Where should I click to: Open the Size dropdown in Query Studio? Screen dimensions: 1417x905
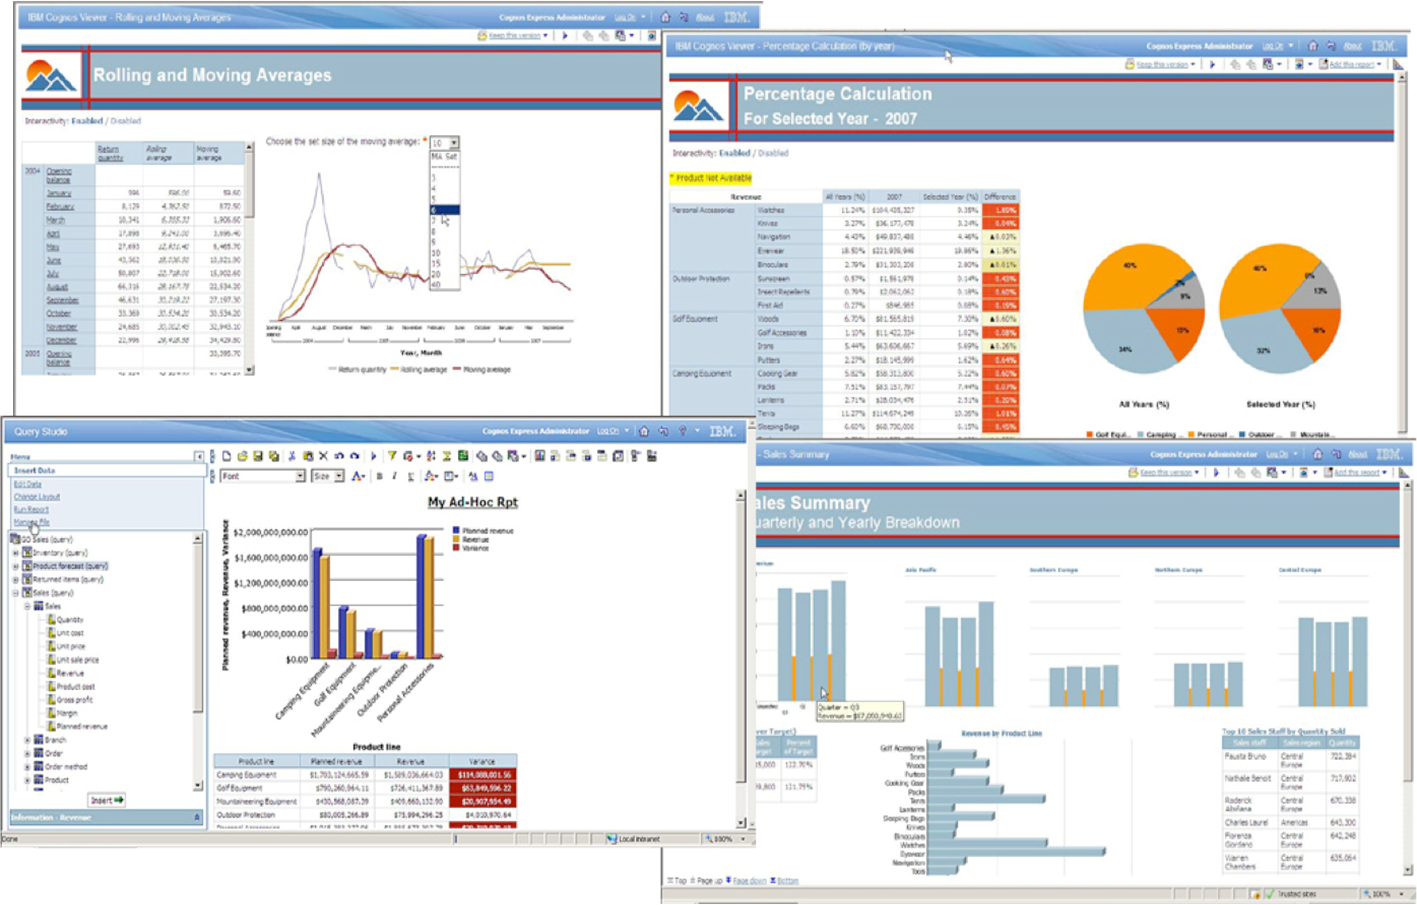click(x=339, y=477)
